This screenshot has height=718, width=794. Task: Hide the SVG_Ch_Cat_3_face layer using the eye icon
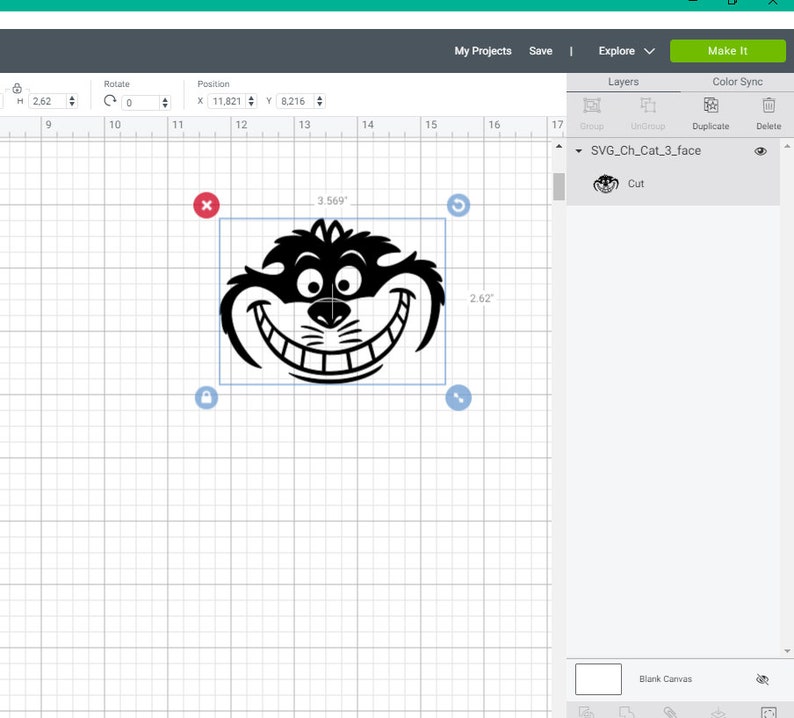760,151
